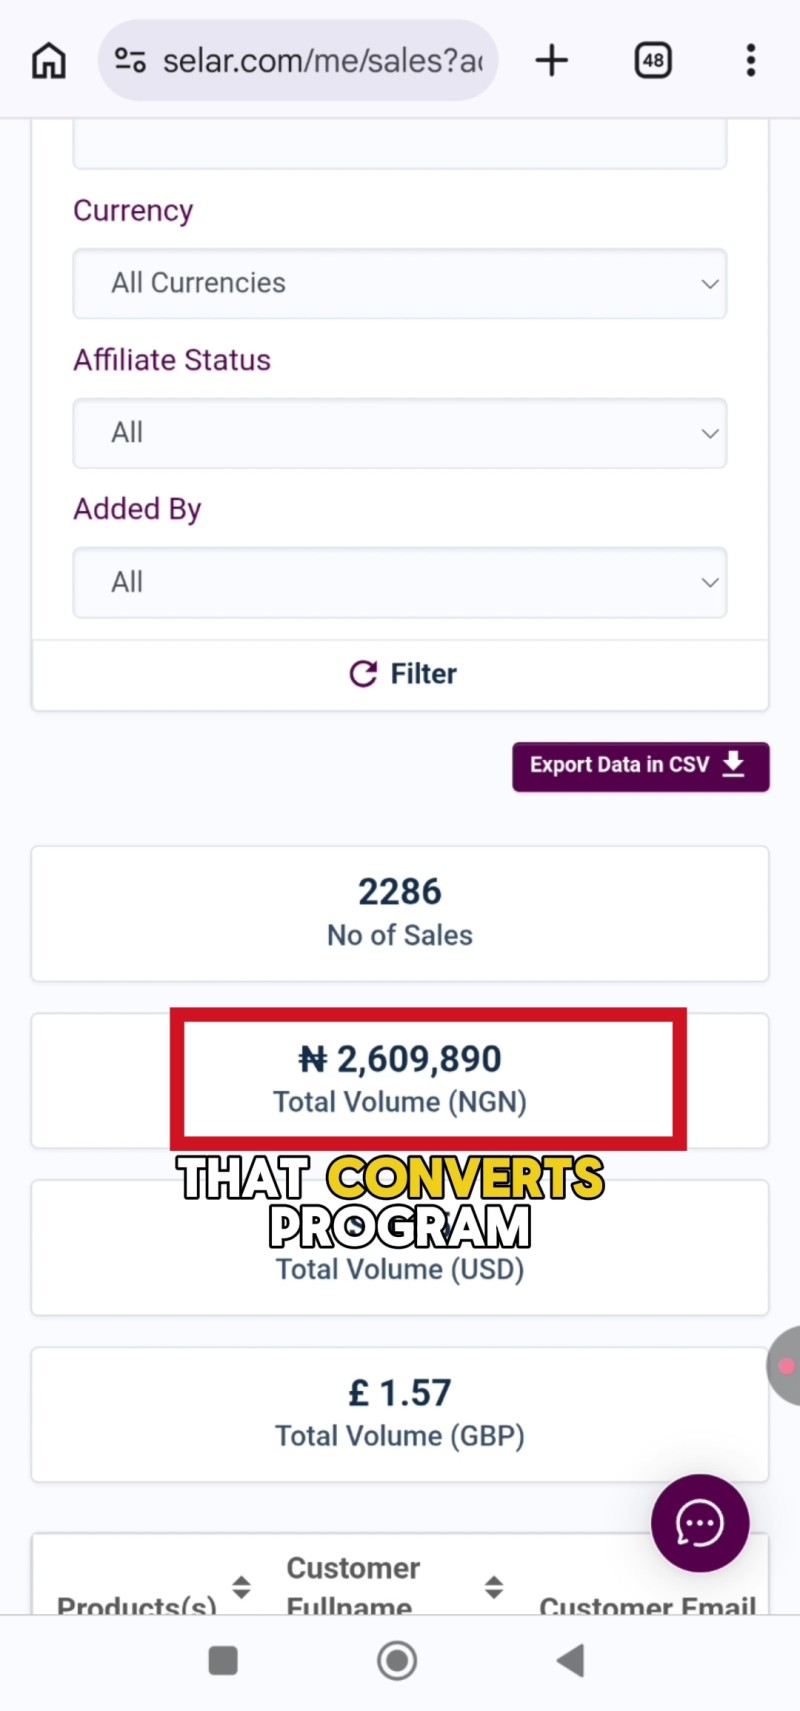Open the purple chat support bubble
800x1711 pixels.
[700, 1523]
